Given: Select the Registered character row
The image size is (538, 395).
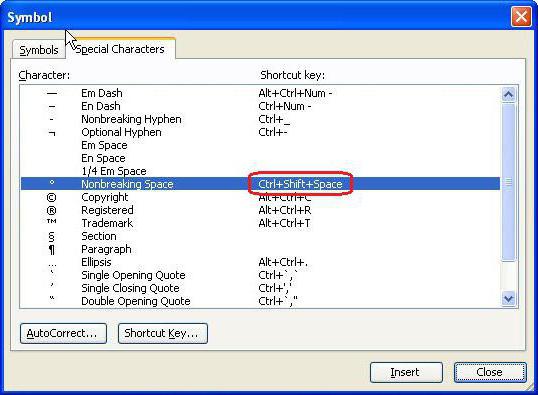Looking at the screenshot, I should pos(260,210).
